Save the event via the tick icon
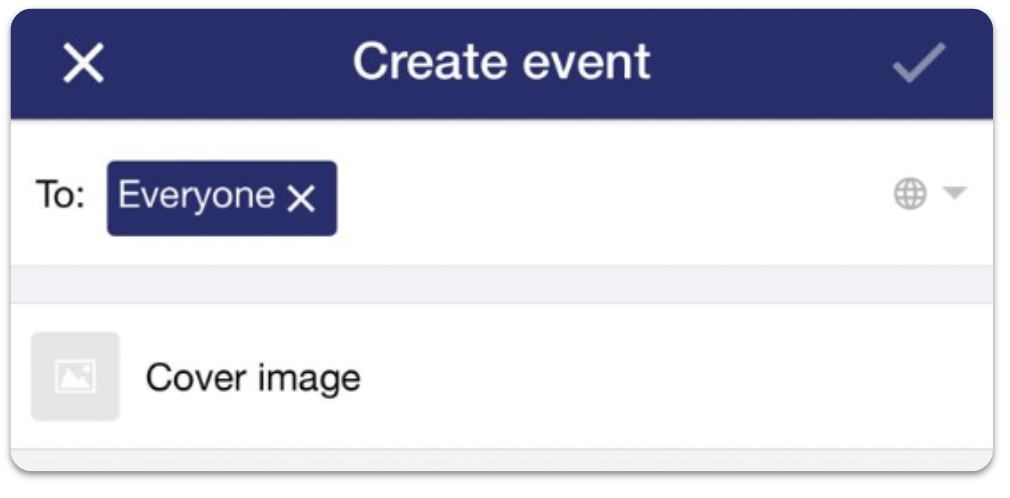Image resolution: width=1010 pixels, height=498 pixels. (919, 62)
